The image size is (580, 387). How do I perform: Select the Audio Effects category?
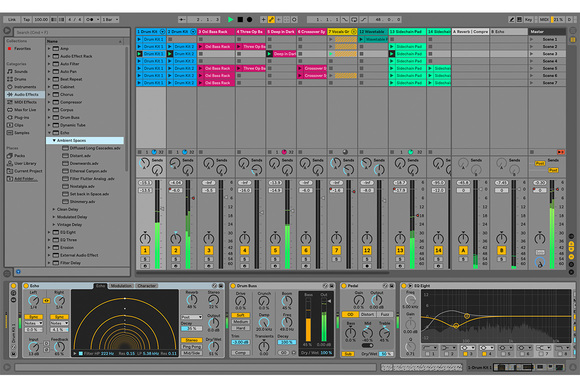point(25,95)
